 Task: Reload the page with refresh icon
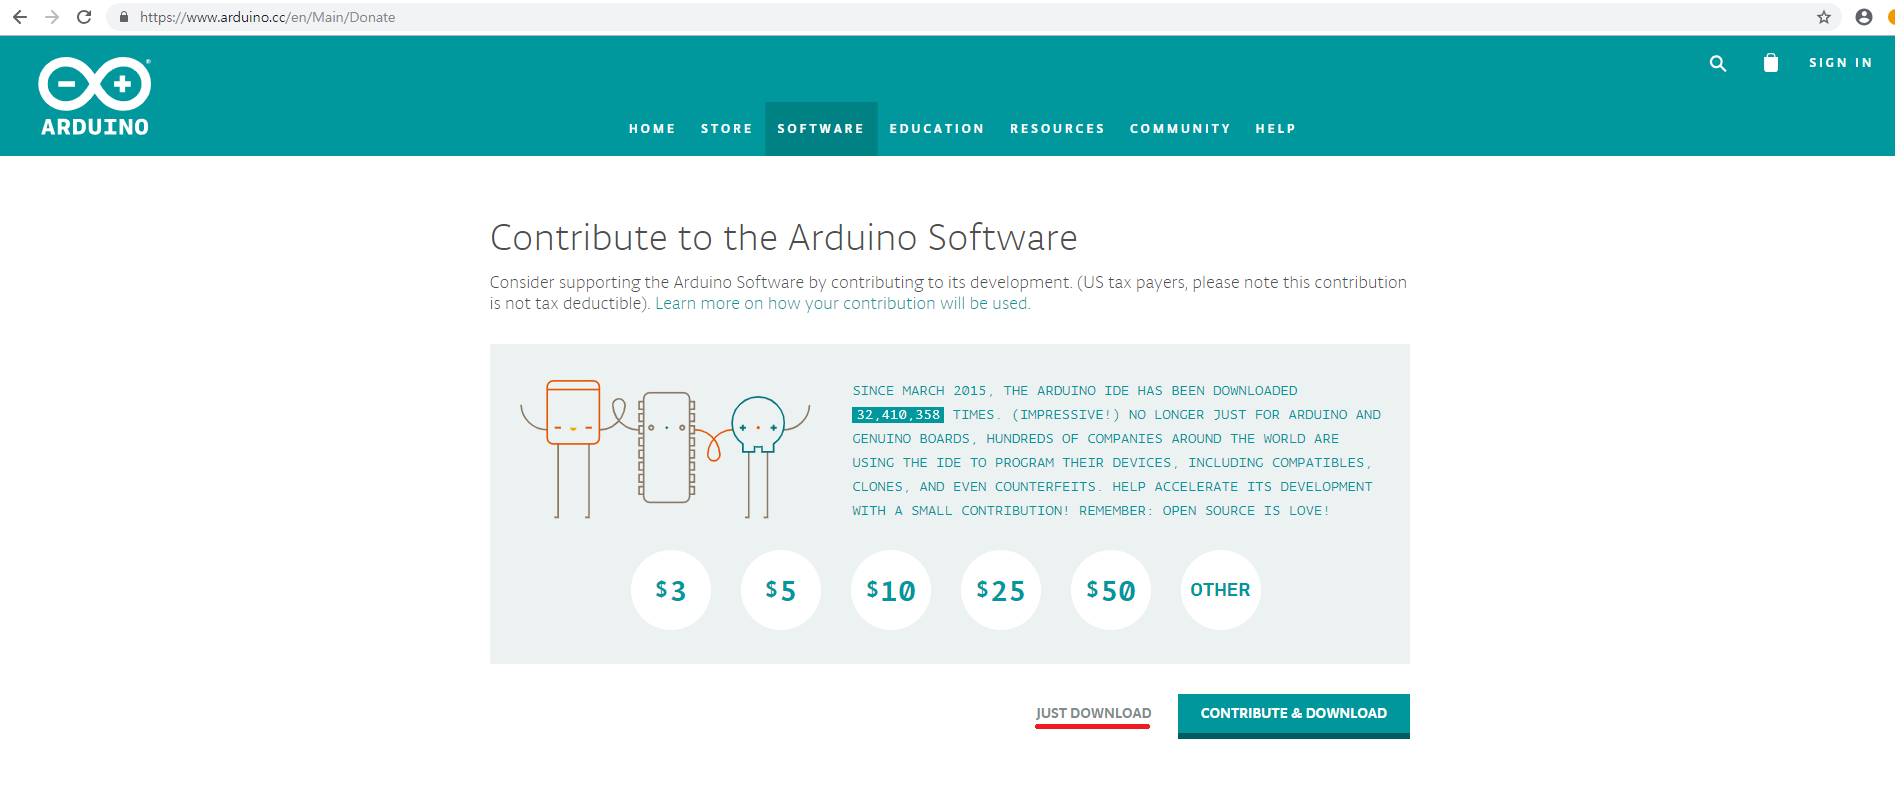84,17
